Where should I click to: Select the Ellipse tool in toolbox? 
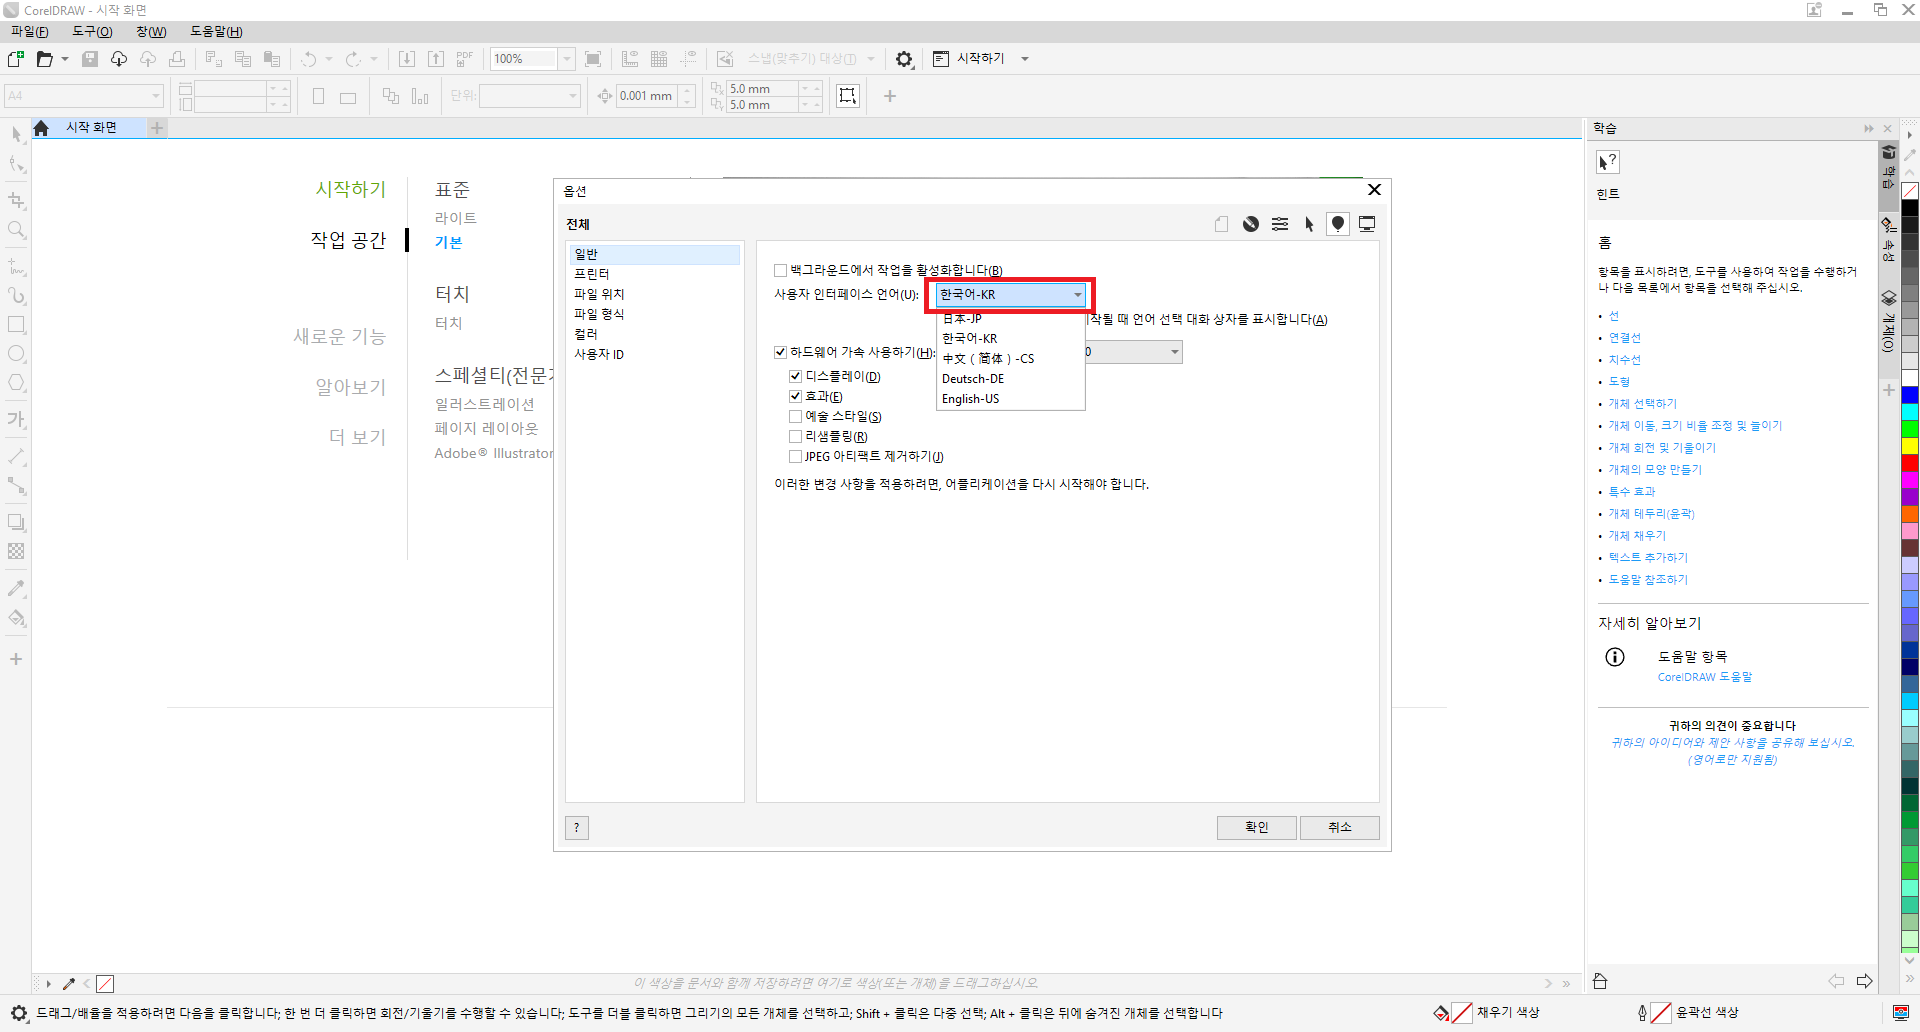coord(16,354)
